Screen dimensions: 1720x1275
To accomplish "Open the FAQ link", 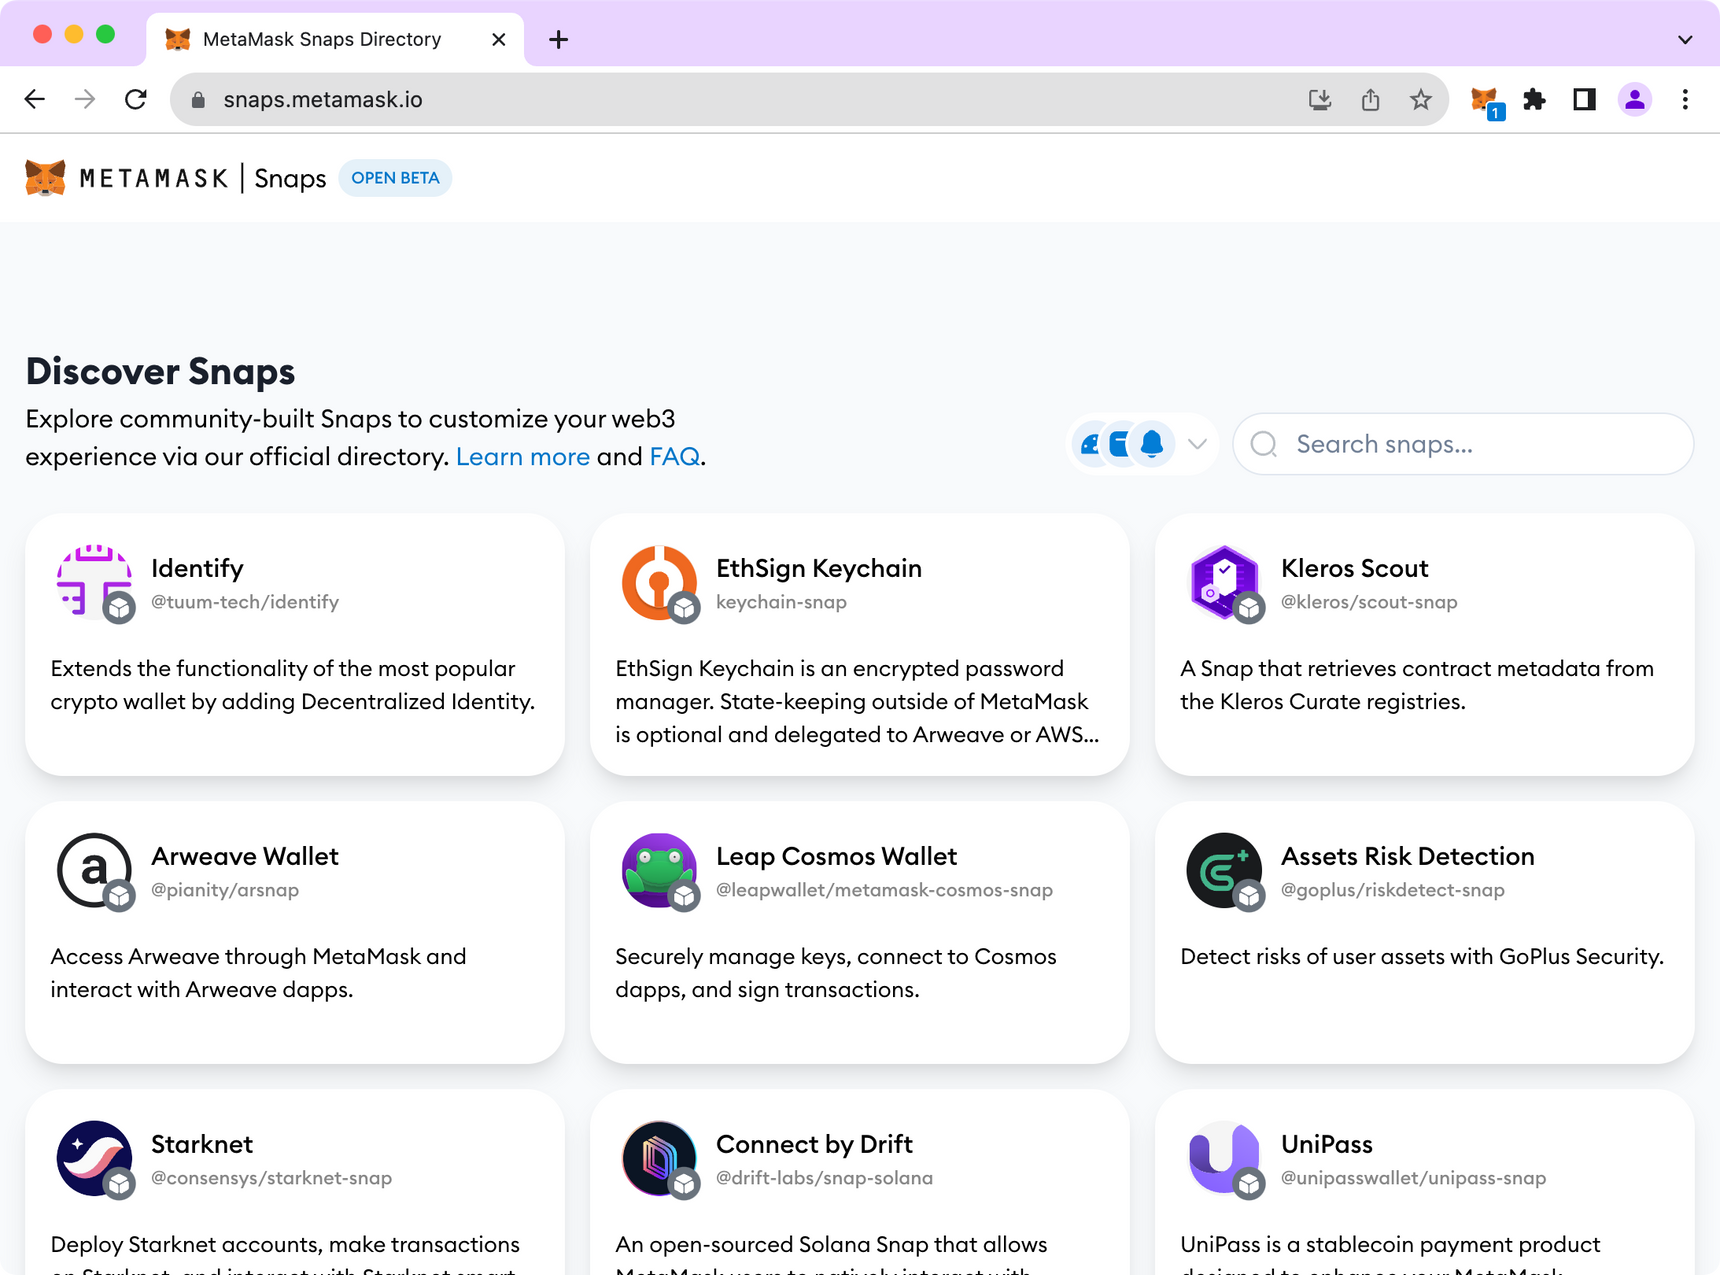I will click(x=675, y=456).
